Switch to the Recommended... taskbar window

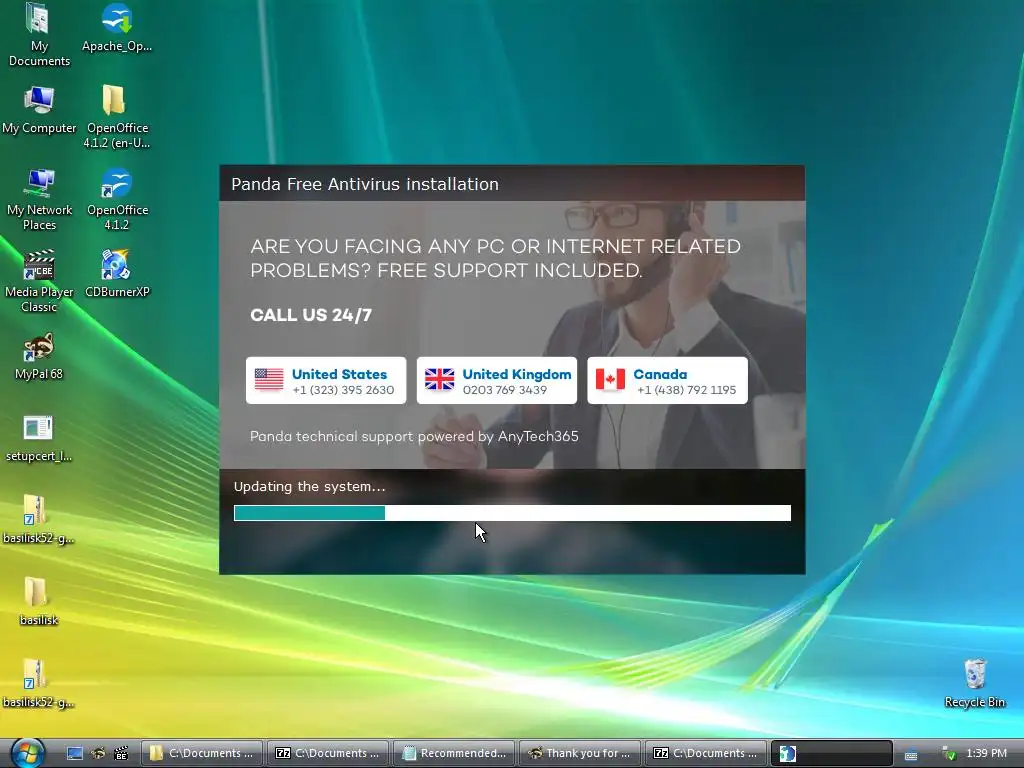(454, 753)
